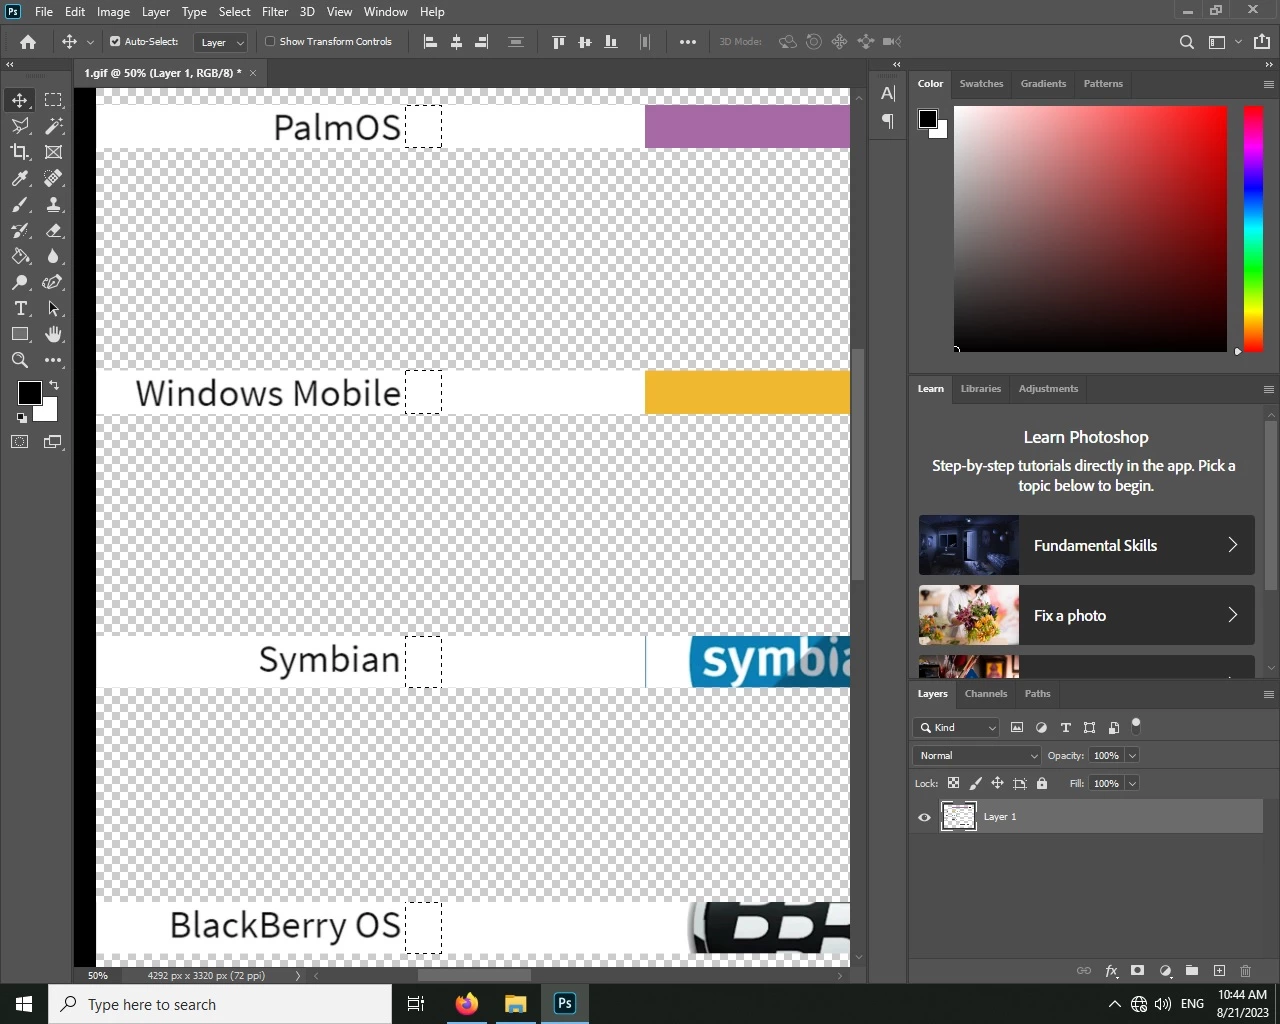1280x1024 pixels.
Task: Select the Eyedropper tool
Action: 20,178
